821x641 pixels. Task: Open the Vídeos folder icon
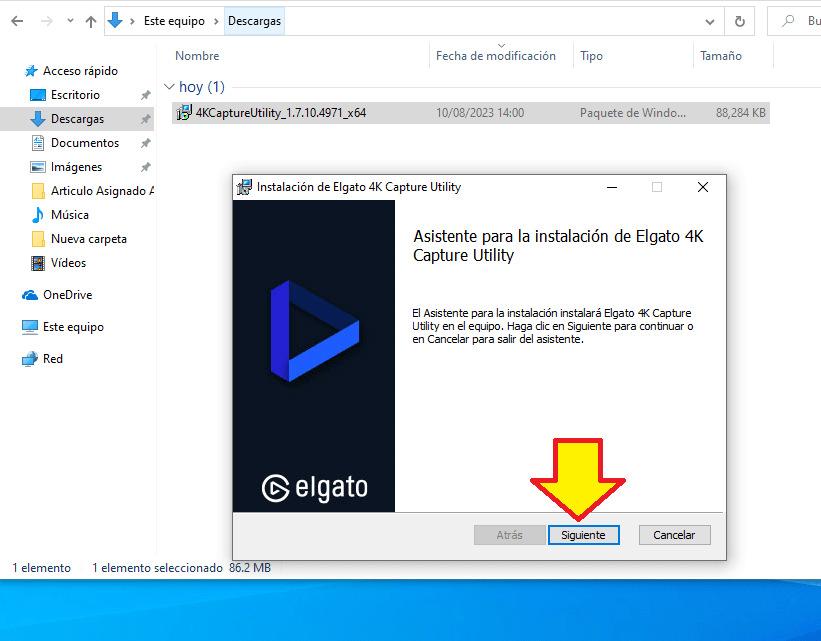coord(38,263)
